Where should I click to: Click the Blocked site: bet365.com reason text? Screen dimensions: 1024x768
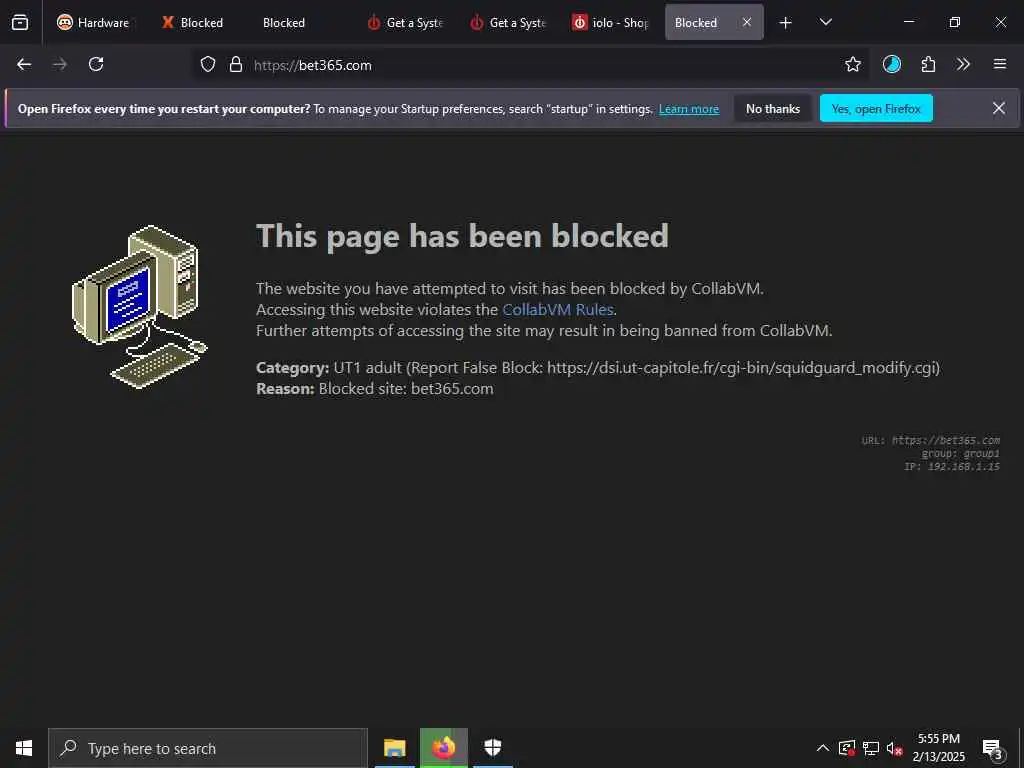point(406,389)
